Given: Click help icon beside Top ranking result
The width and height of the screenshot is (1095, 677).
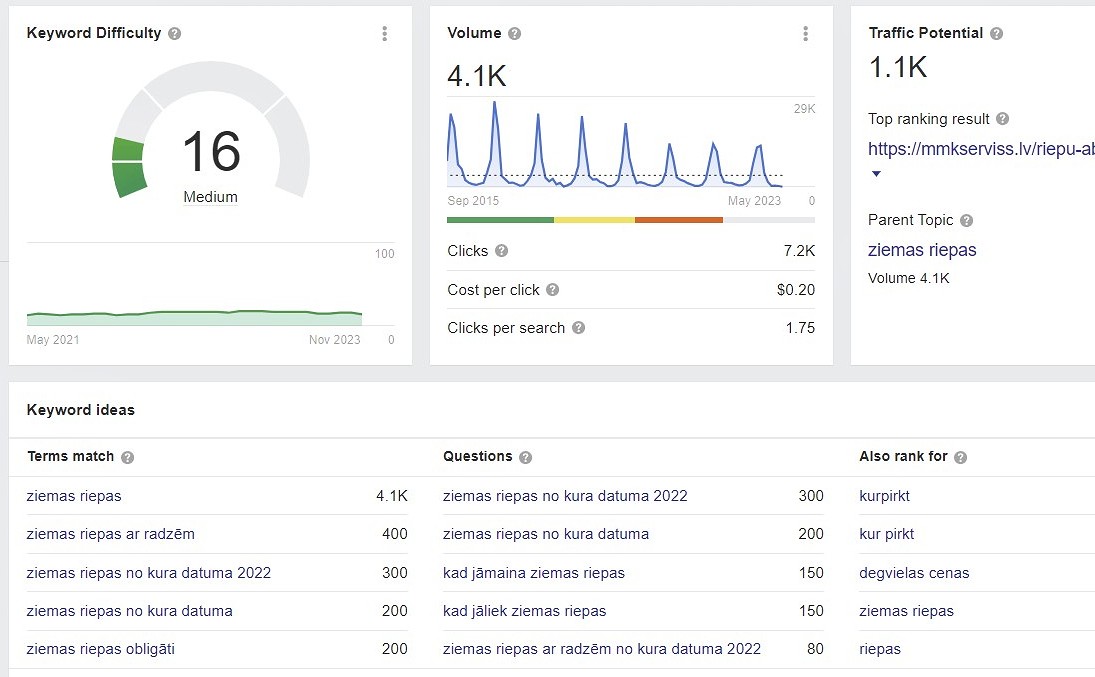Looking at the screenshot, I should [1003, 119].
